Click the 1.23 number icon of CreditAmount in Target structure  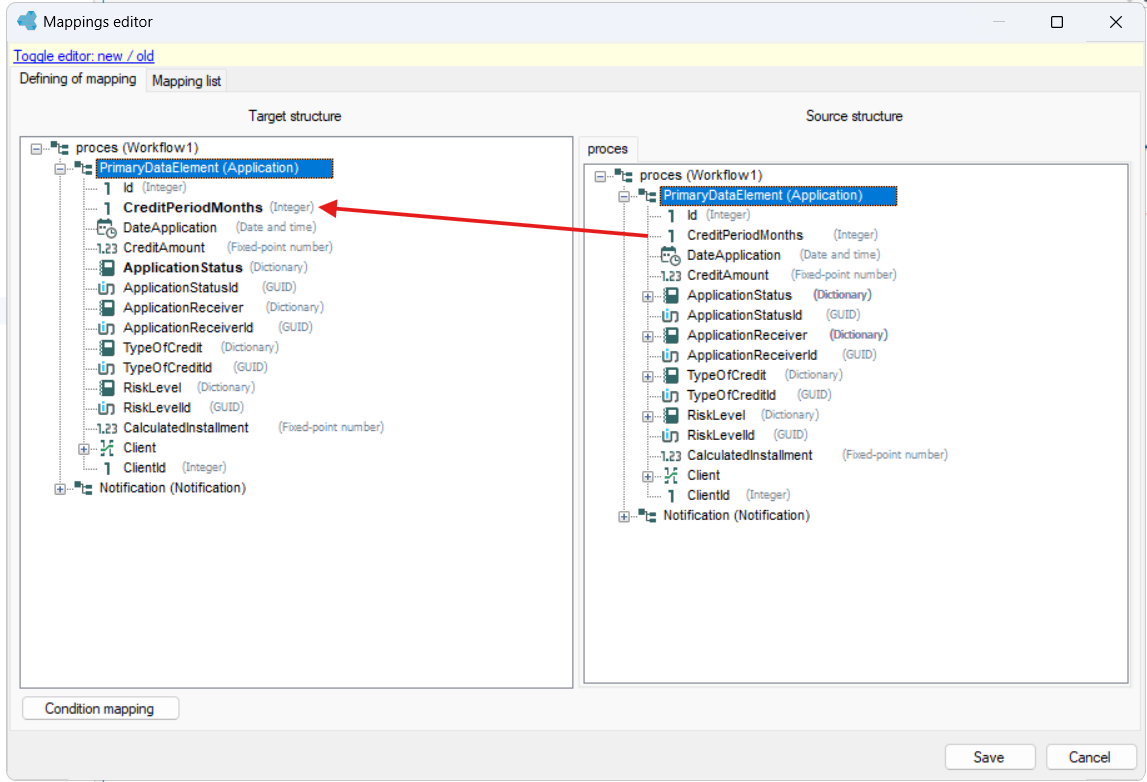(107, 249)
